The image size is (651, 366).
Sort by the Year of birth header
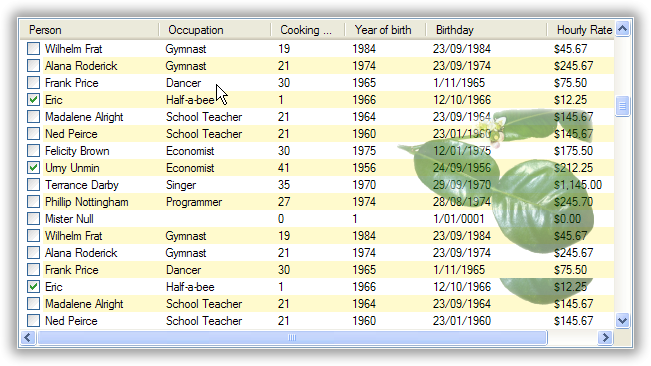[385, 30]
